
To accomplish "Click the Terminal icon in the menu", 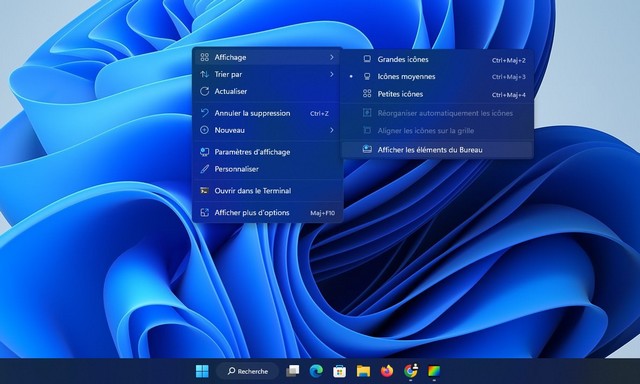I will click(x=204, y=191).
